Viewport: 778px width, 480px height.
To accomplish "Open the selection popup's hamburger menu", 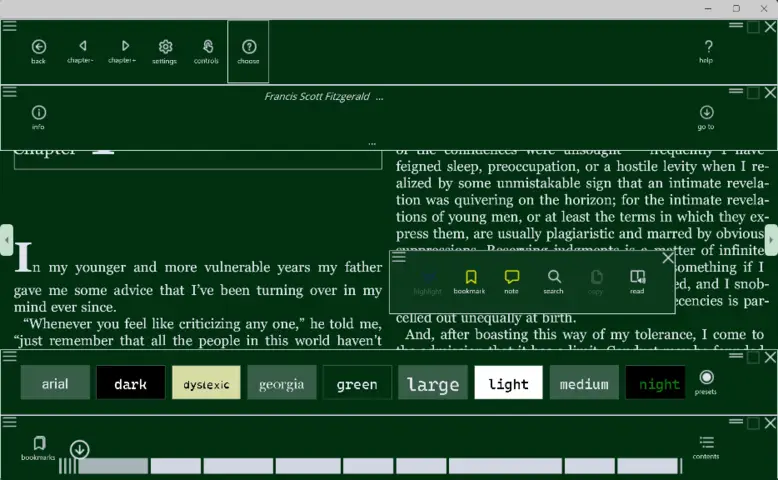I will [x=399, y=257].
